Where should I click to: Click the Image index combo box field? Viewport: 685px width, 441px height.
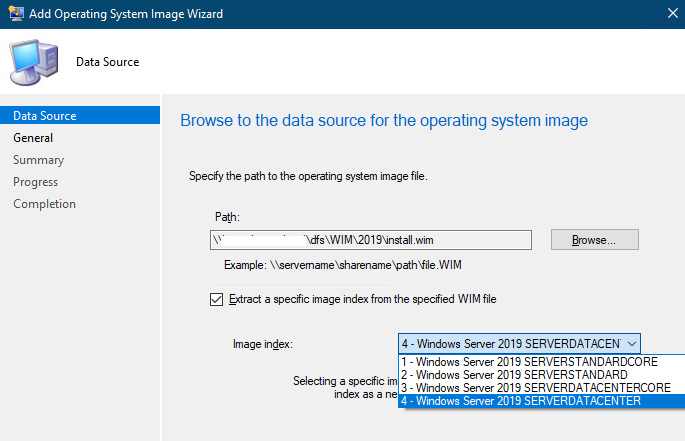(x=508, y=343)
